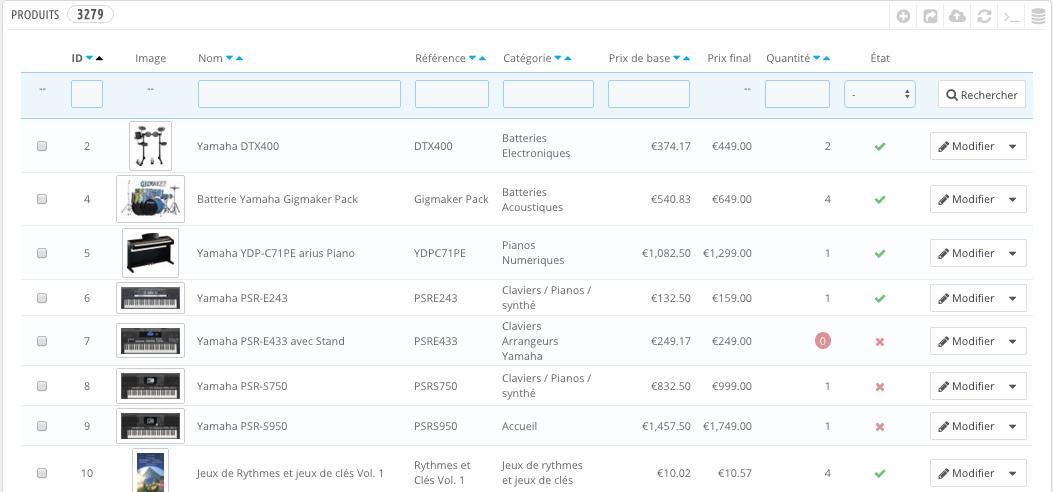Click the Nom filter input field
1053x492 pixels.
pyautogui.click(x=300, y=94)
